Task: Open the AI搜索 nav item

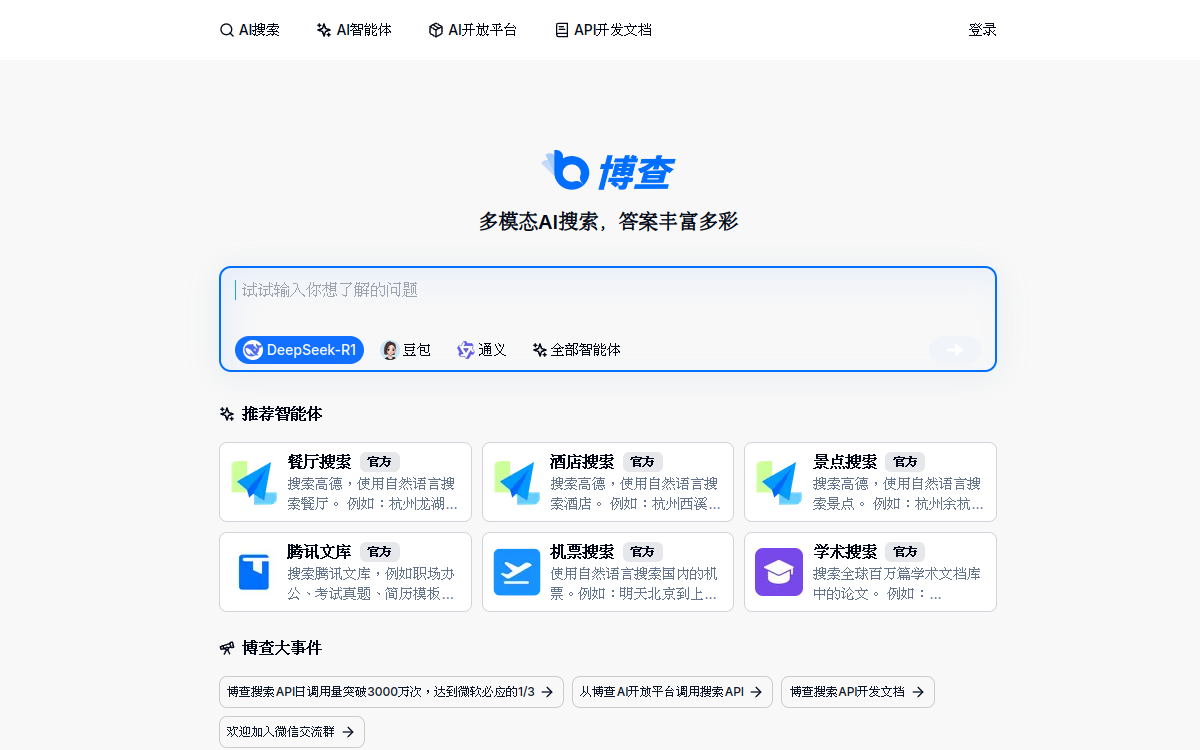Action: point(250,30)
